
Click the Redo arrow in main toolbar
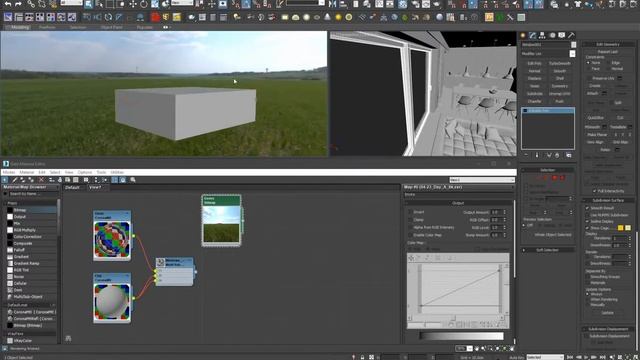[x=18, y=4]
